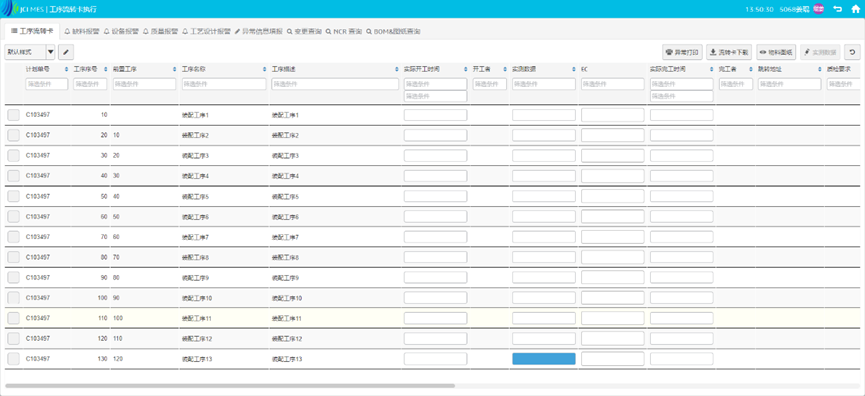865x396 pixels.
Task: Check the row box for sequence 100
Action: [13, 298]
